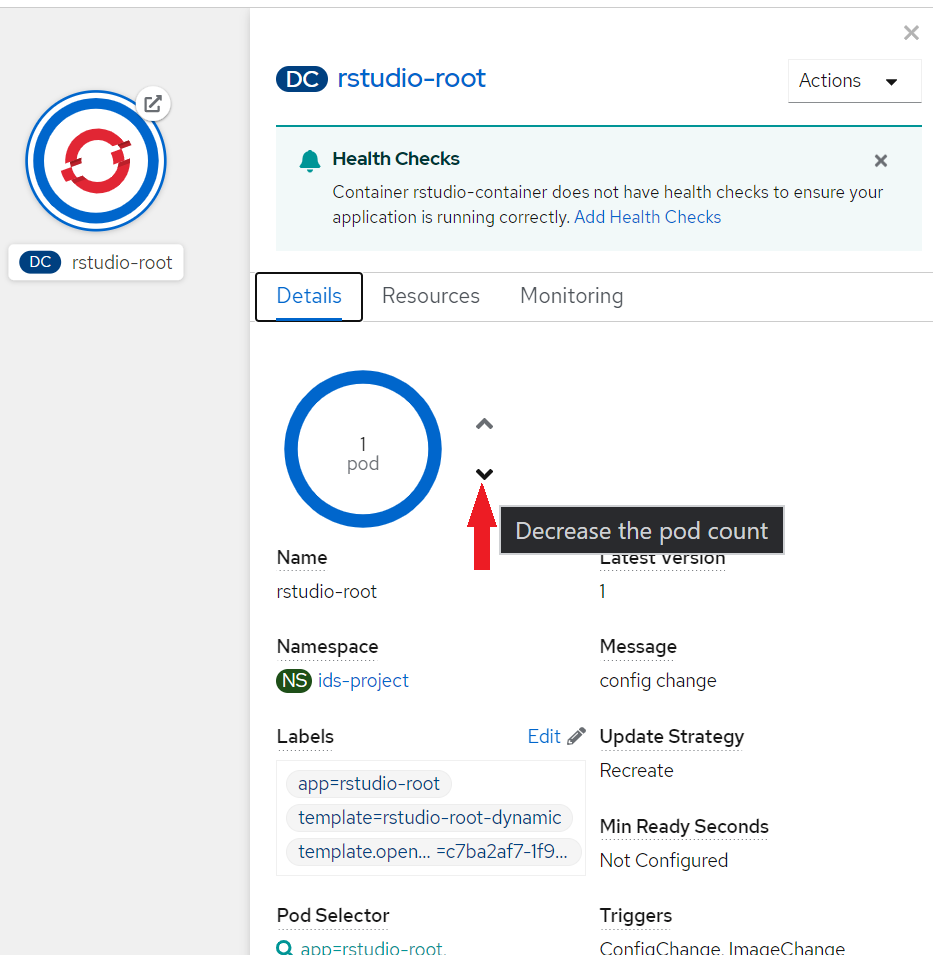933x955 pixels.
Task: Click the Name field heading
Action: coord(302,558)
